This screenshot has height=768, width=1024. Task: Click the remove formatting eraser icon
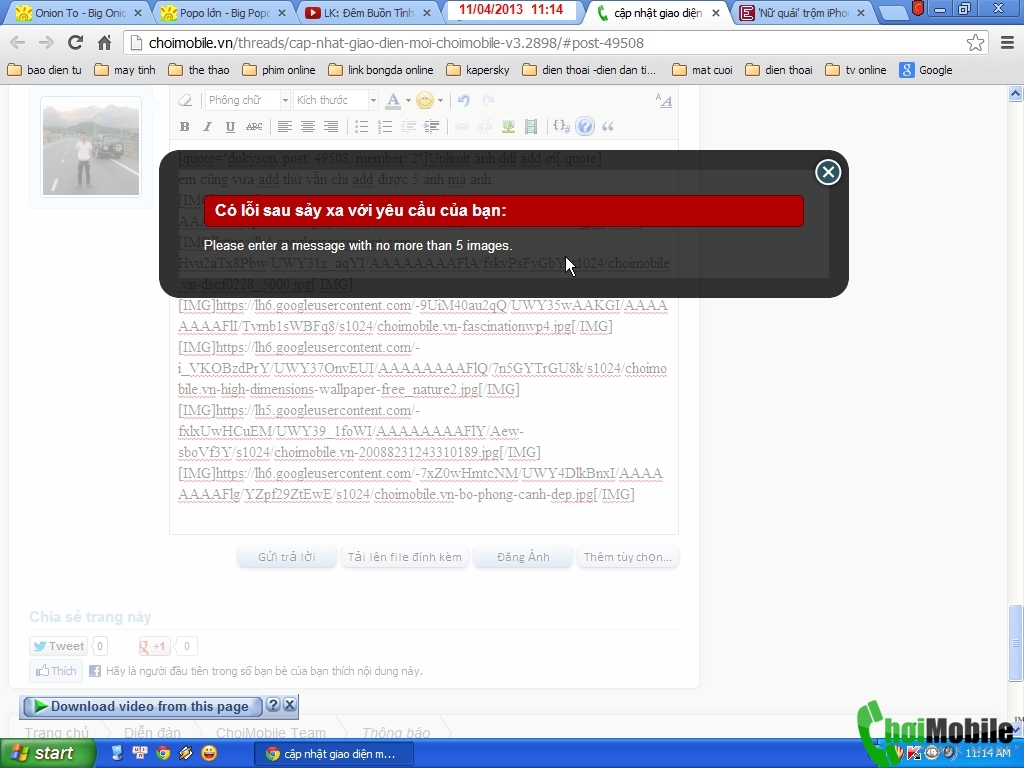click(x=185, y=100)
